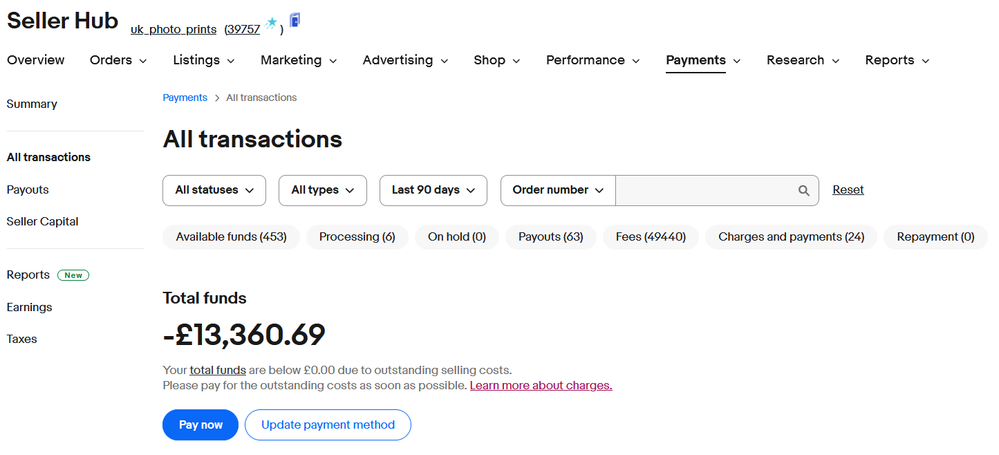999x455 pixels.
Task: Expand the Marketing menu
Action: [299, 60]
